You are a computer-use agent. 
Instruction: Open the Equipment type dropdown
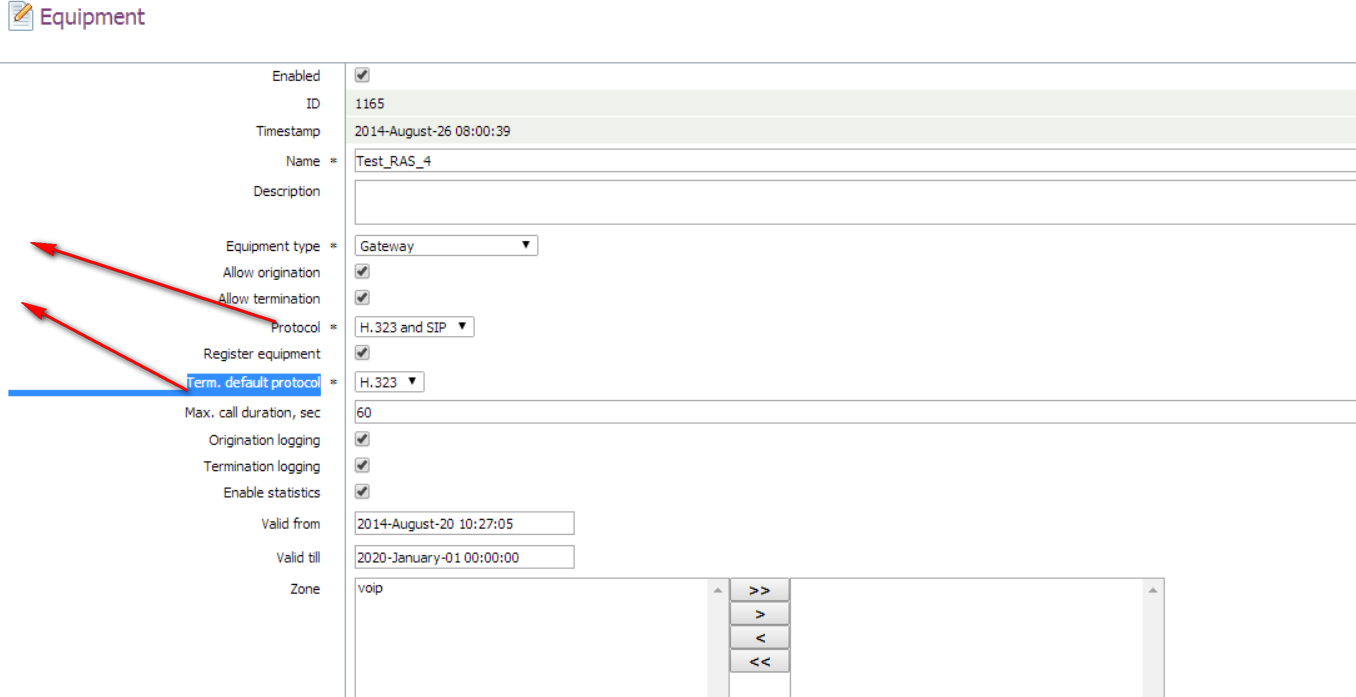446,245
